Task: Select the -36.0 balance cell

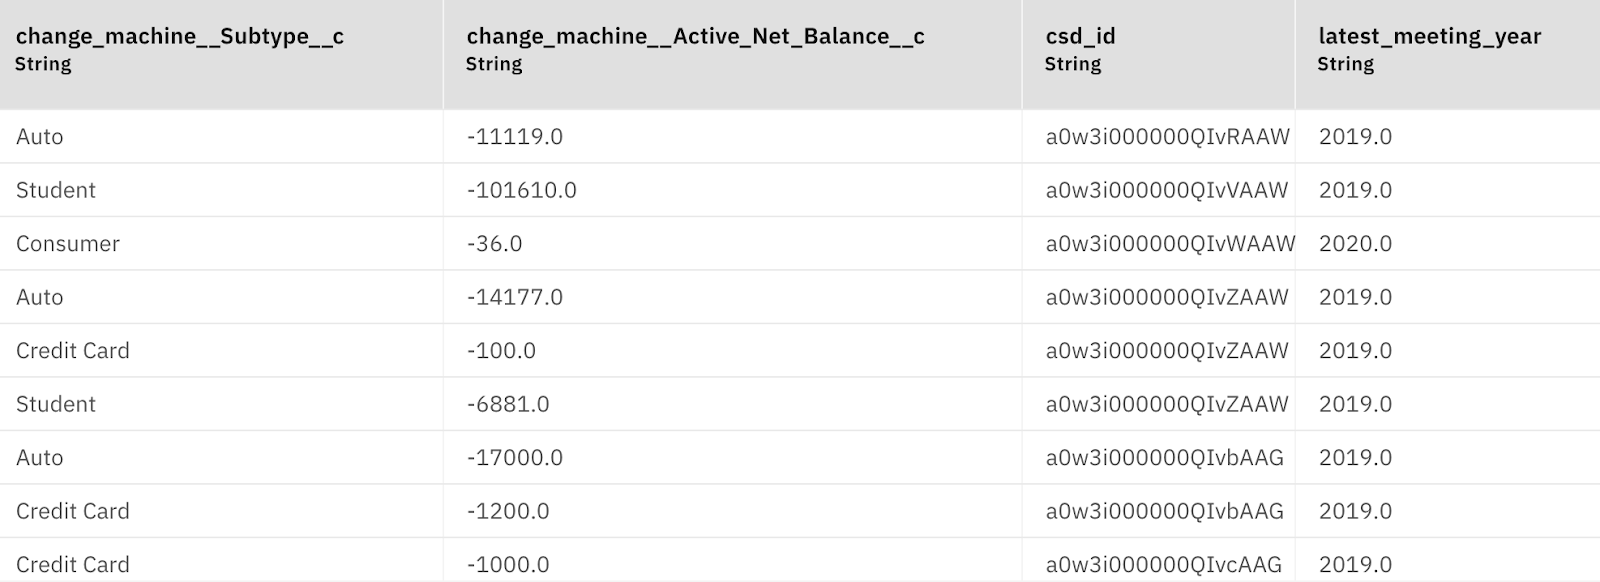Action: (x=494, y=244)
